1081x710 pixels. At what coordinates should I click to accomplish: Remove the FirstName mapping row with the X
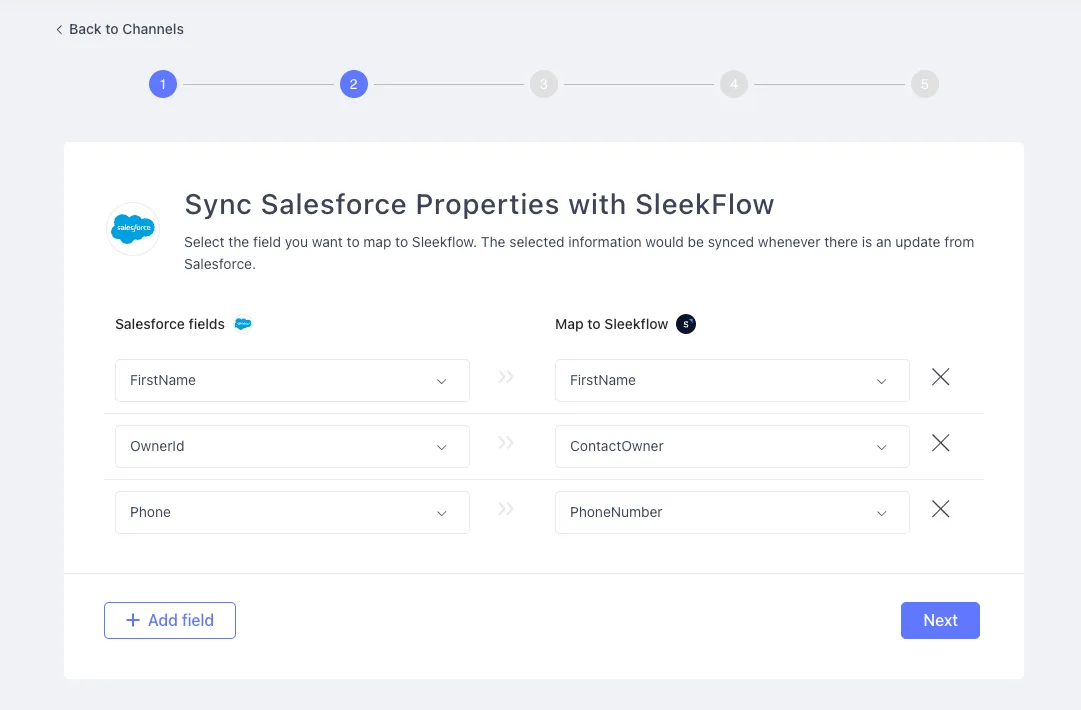(940, 377)
